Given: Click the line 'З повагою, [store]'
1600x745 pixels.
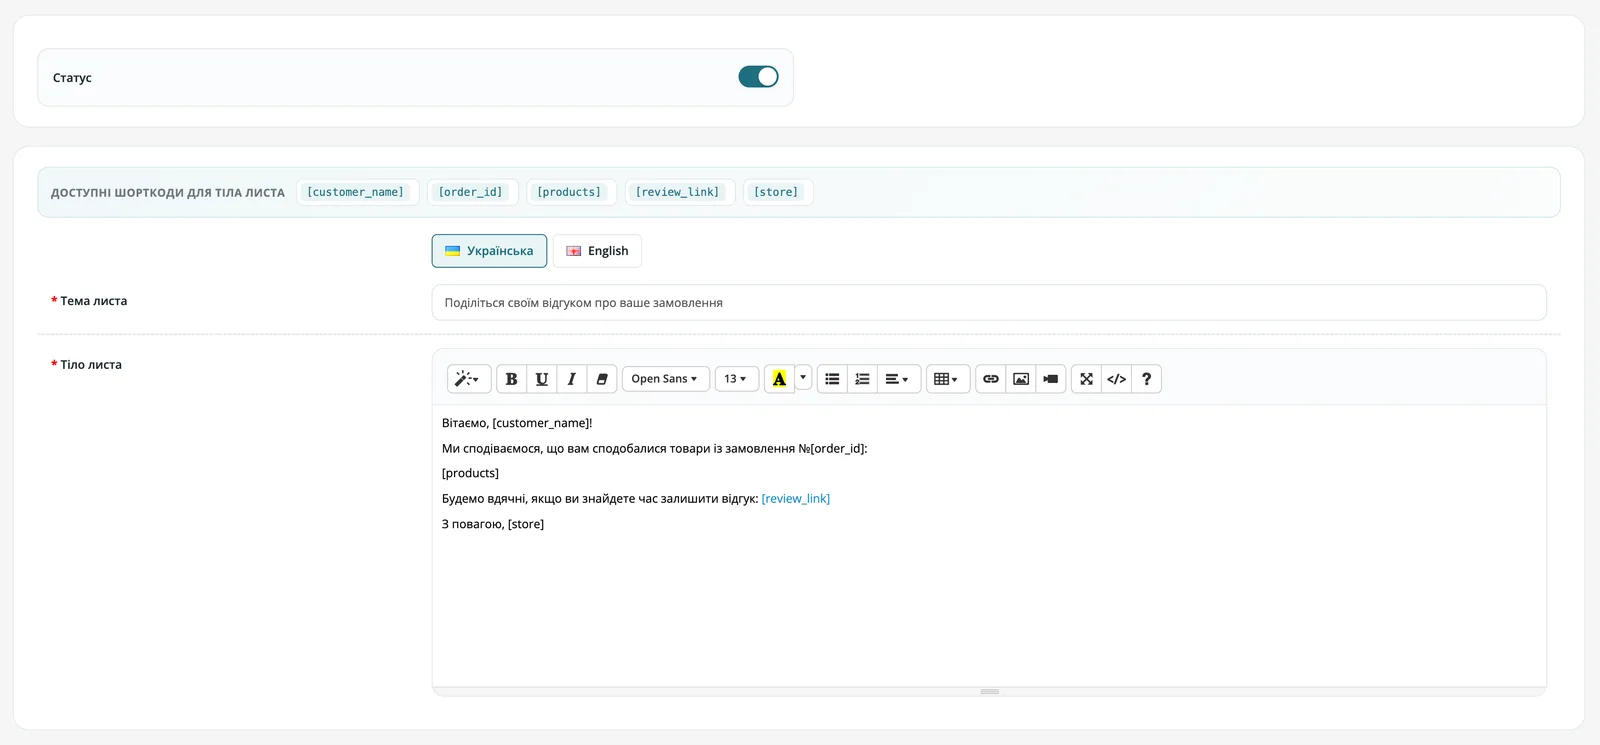Looking at the screenshot, I should (493, 524).
